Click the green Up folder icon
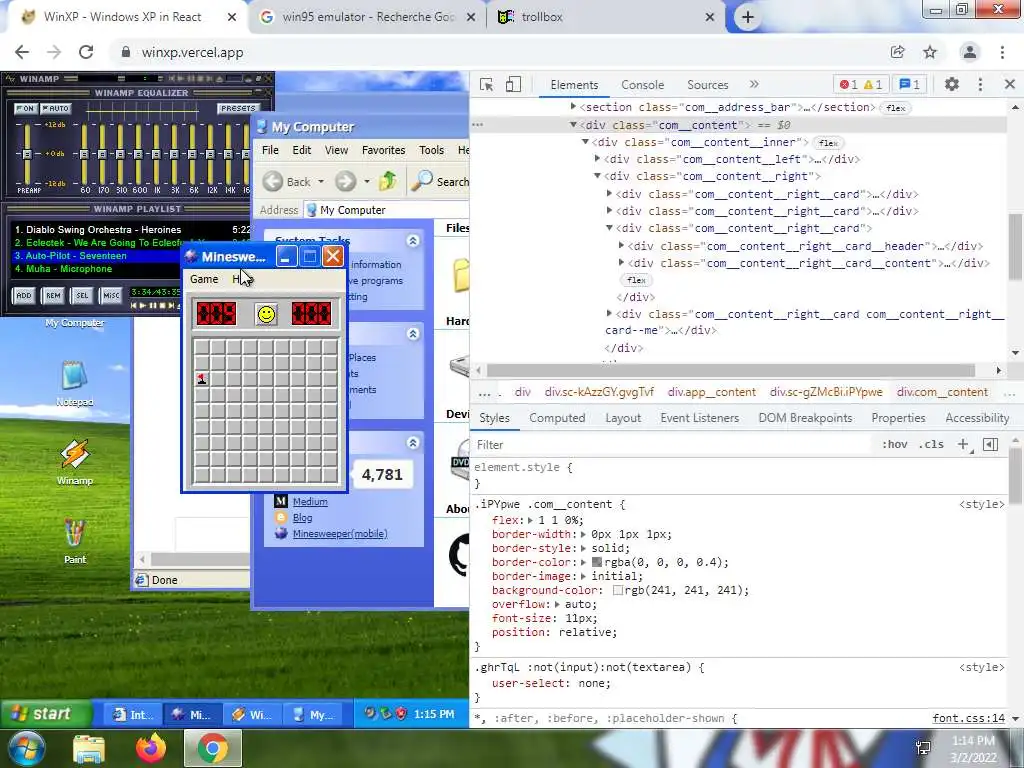The height and width of the screenshot is (768, 1024). (388, 181)
